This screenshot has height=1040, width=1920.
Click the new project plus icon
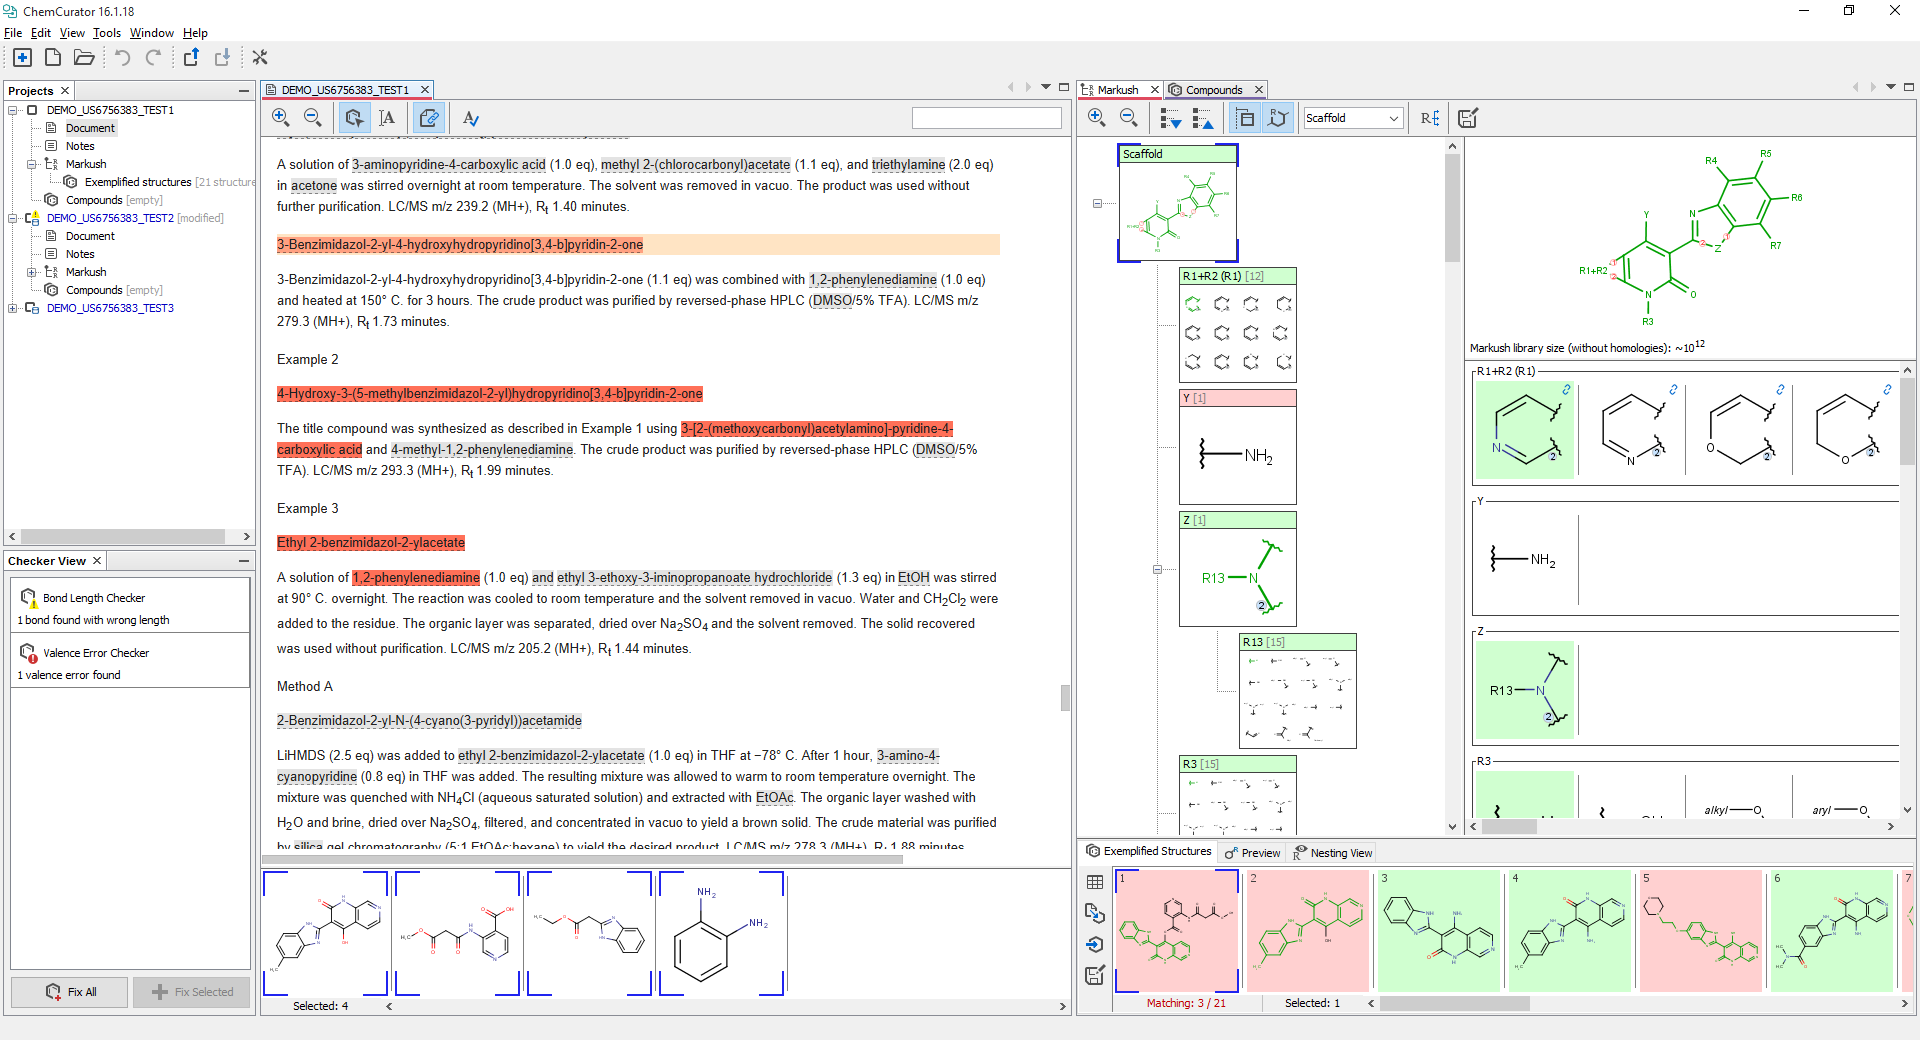22,58
